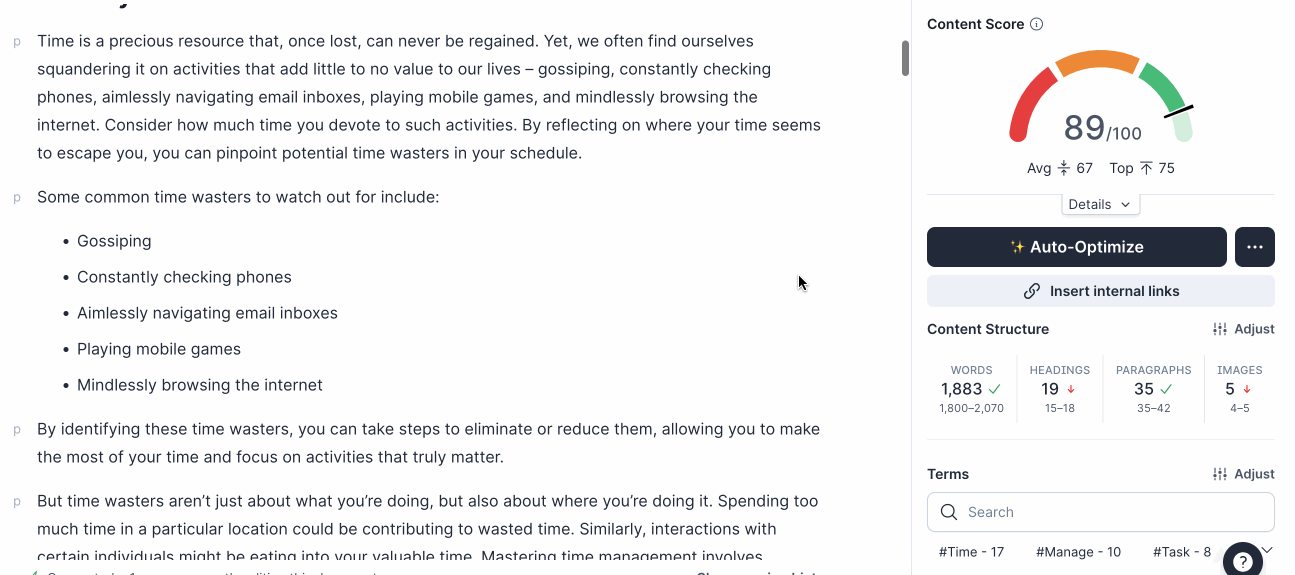The width and height of the screenshot is (1295, 575).
Task: Open the three-dot more options menu
Action: click(x=1254, y=247)
